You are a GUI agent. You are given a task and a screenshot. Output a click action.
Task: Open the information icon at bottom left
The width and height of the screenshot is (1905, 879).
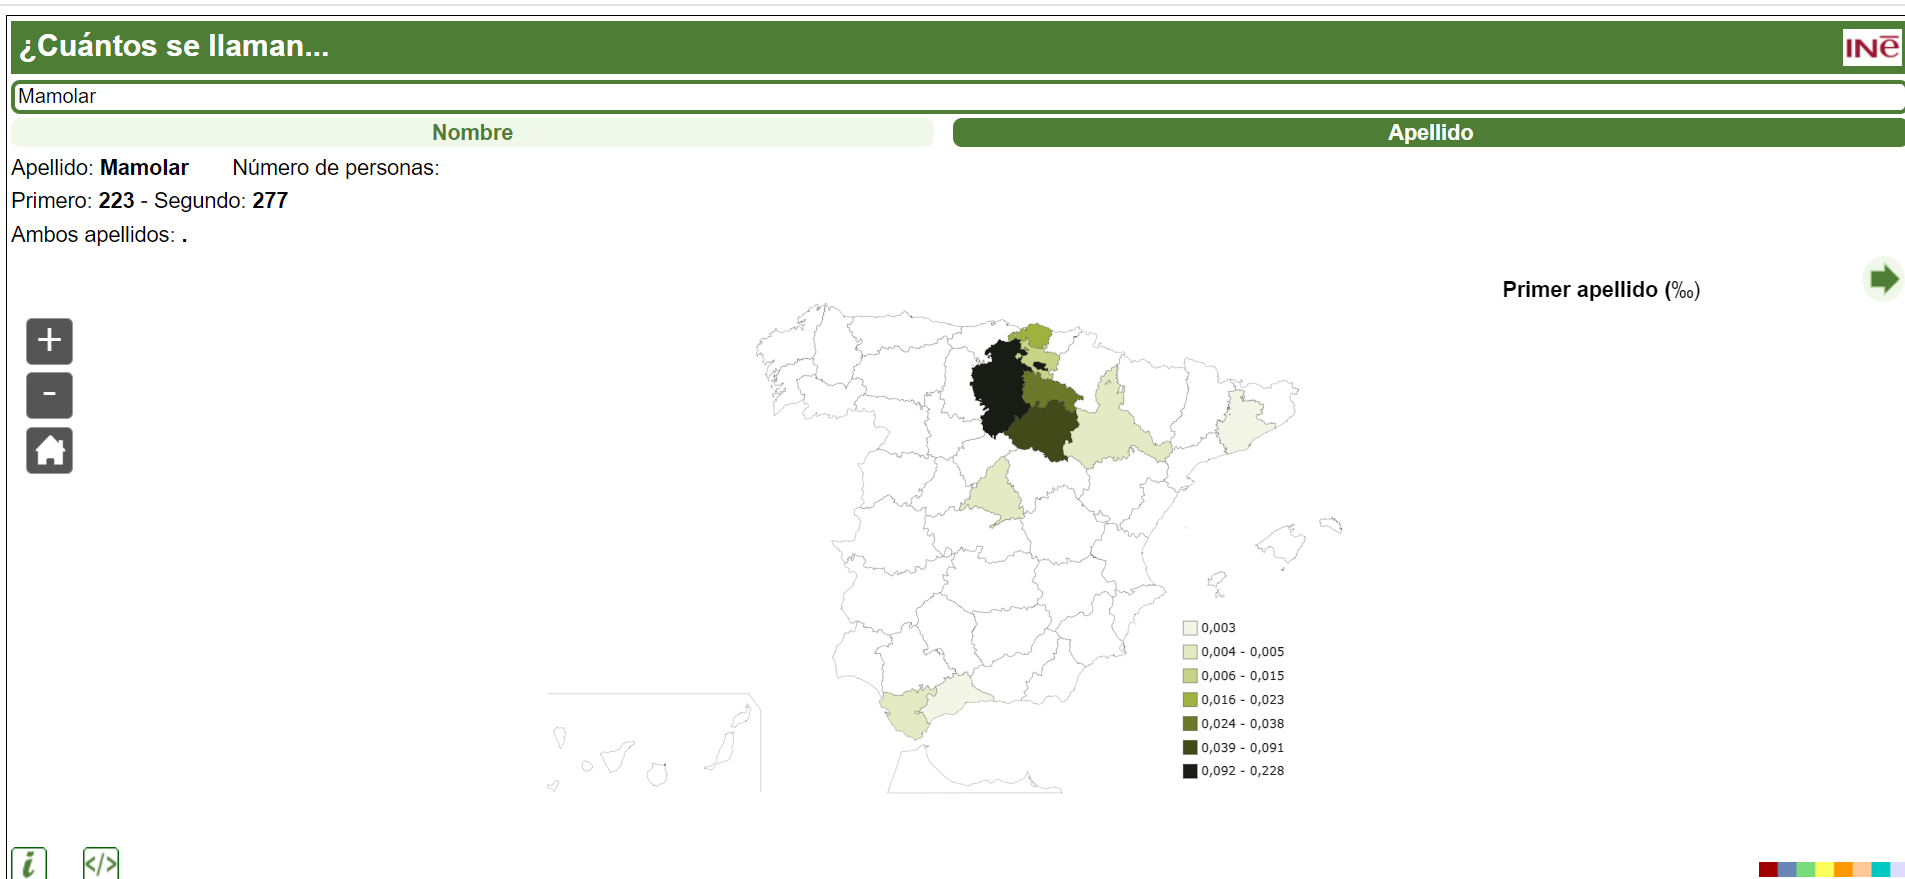point(29,863)
